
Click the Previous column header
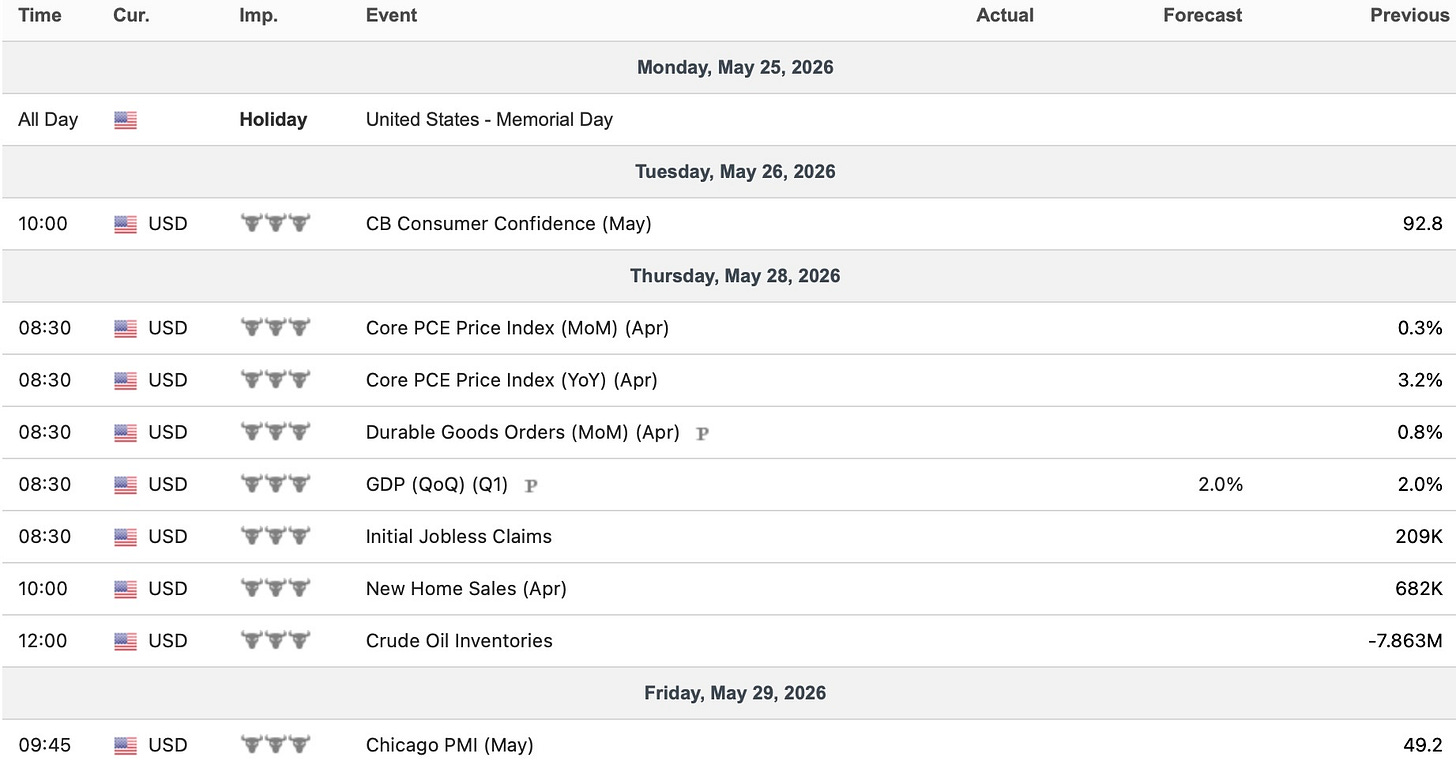coord(1407,16)
